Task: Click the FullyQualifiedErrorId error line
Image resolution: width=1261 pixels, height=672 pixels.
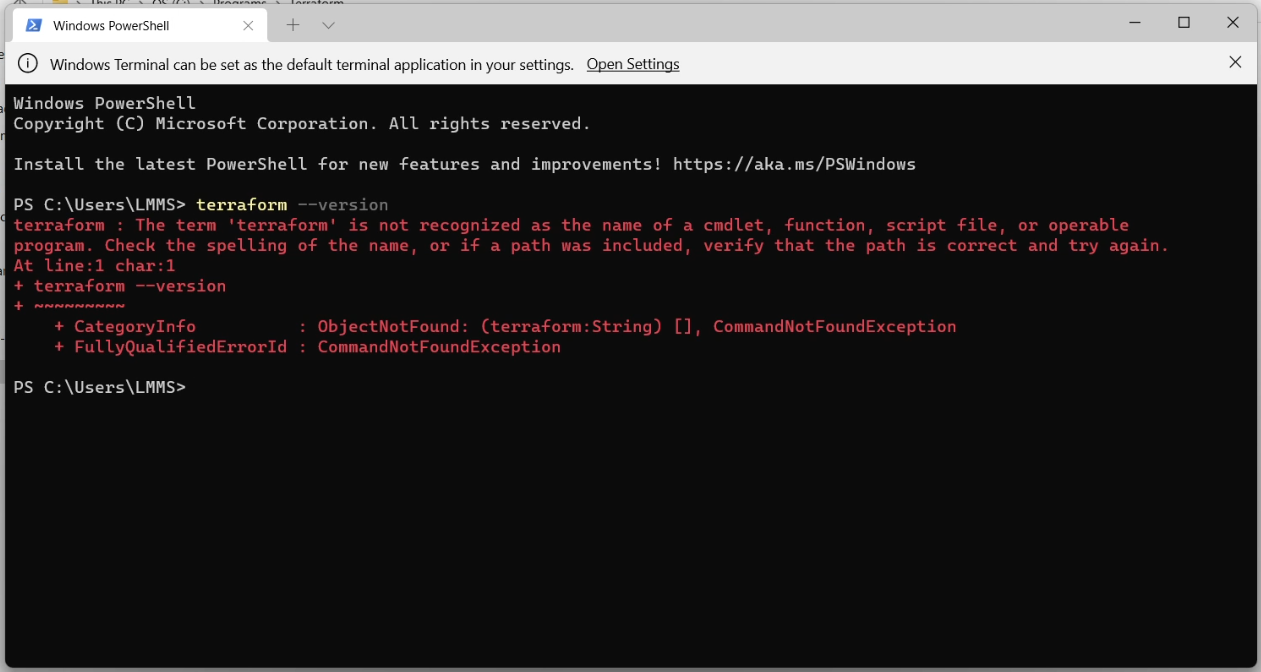Action: coord(307,347)
